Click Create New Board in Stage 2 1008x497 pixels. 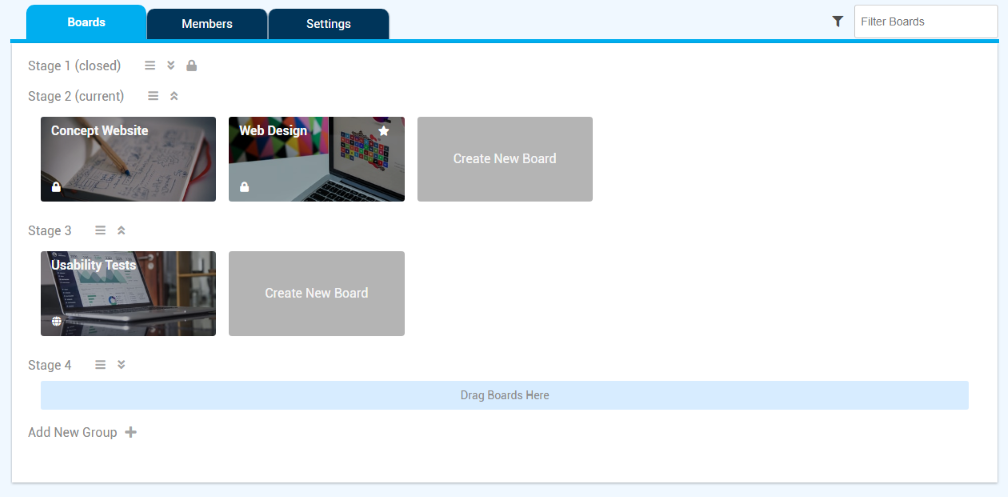504,159
